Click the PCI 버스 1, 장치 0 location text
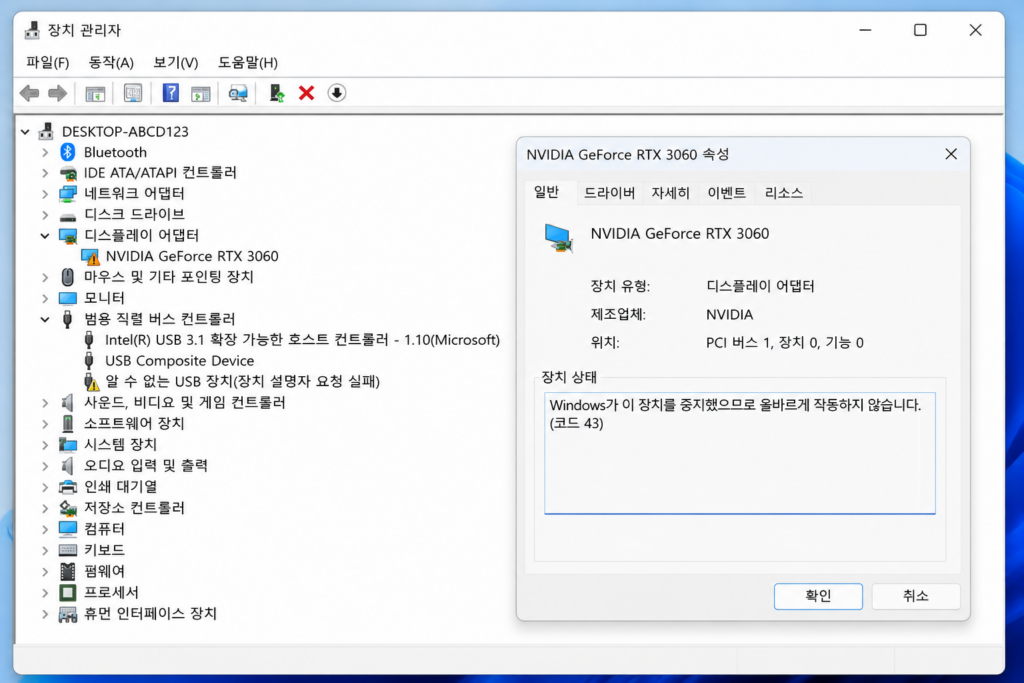Viewport: 1024px width, 683px height. (x=784, y=343)
